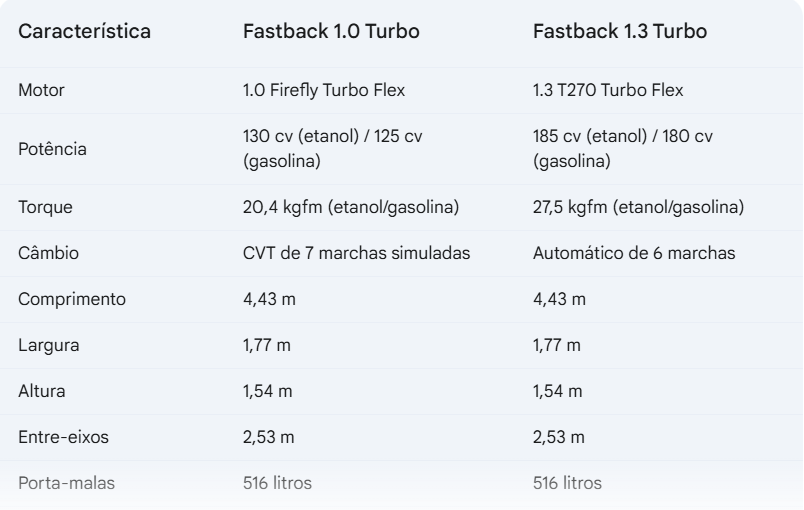Select the Fastback 1.3 Turbo column header
Viewport: 804px width, 510px height.
621,31
